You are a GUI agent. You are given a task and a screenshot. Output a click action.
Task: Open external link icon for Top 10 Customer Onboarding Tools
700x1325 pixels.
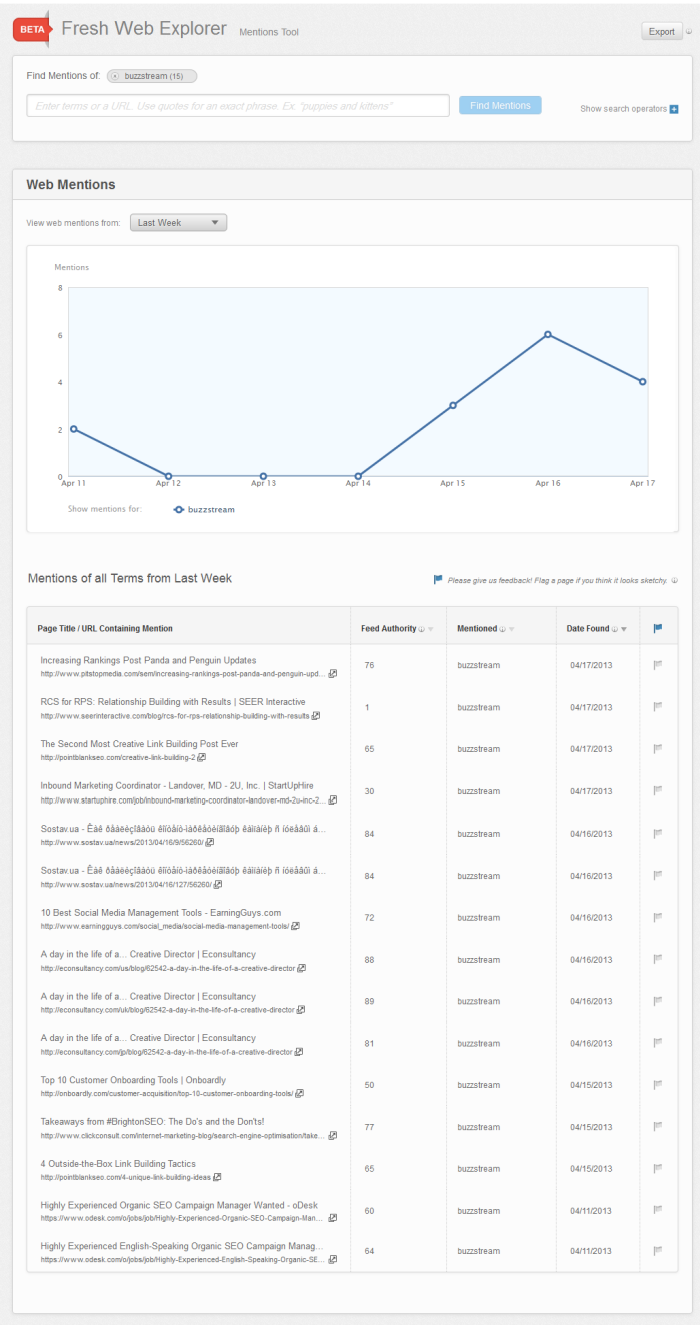301,1094
